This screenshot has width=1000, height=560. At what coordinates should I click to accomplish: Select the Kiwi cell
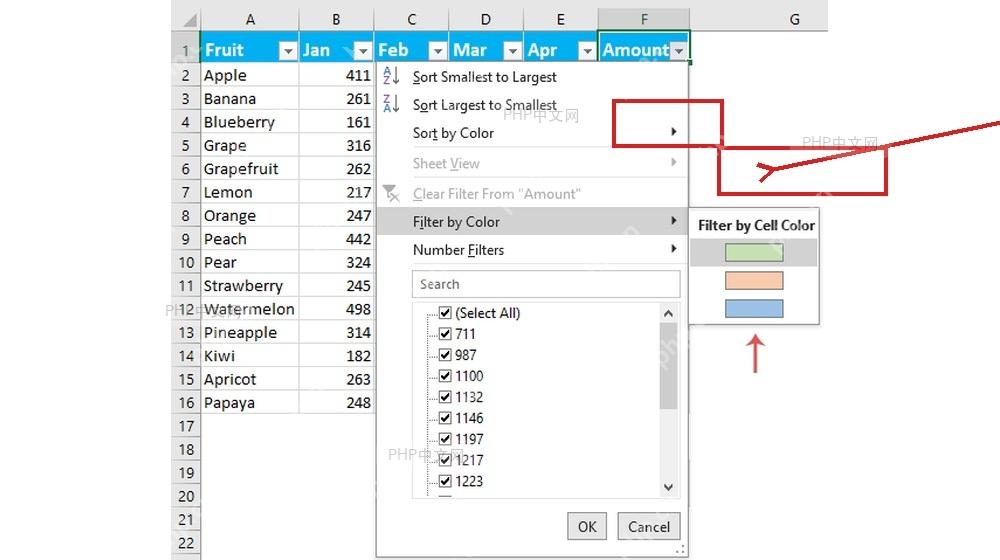(x=249, y=356)
